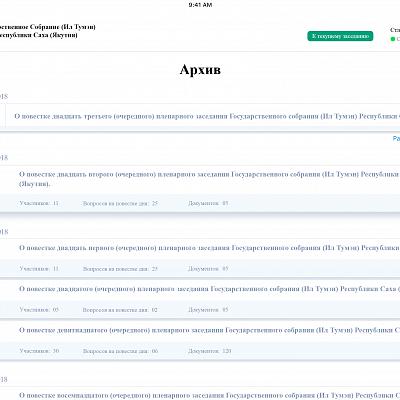The width and height of the screenshot is (400, 400).
Task: Click the green status dot indicator
Action: [x=393, y=39]
